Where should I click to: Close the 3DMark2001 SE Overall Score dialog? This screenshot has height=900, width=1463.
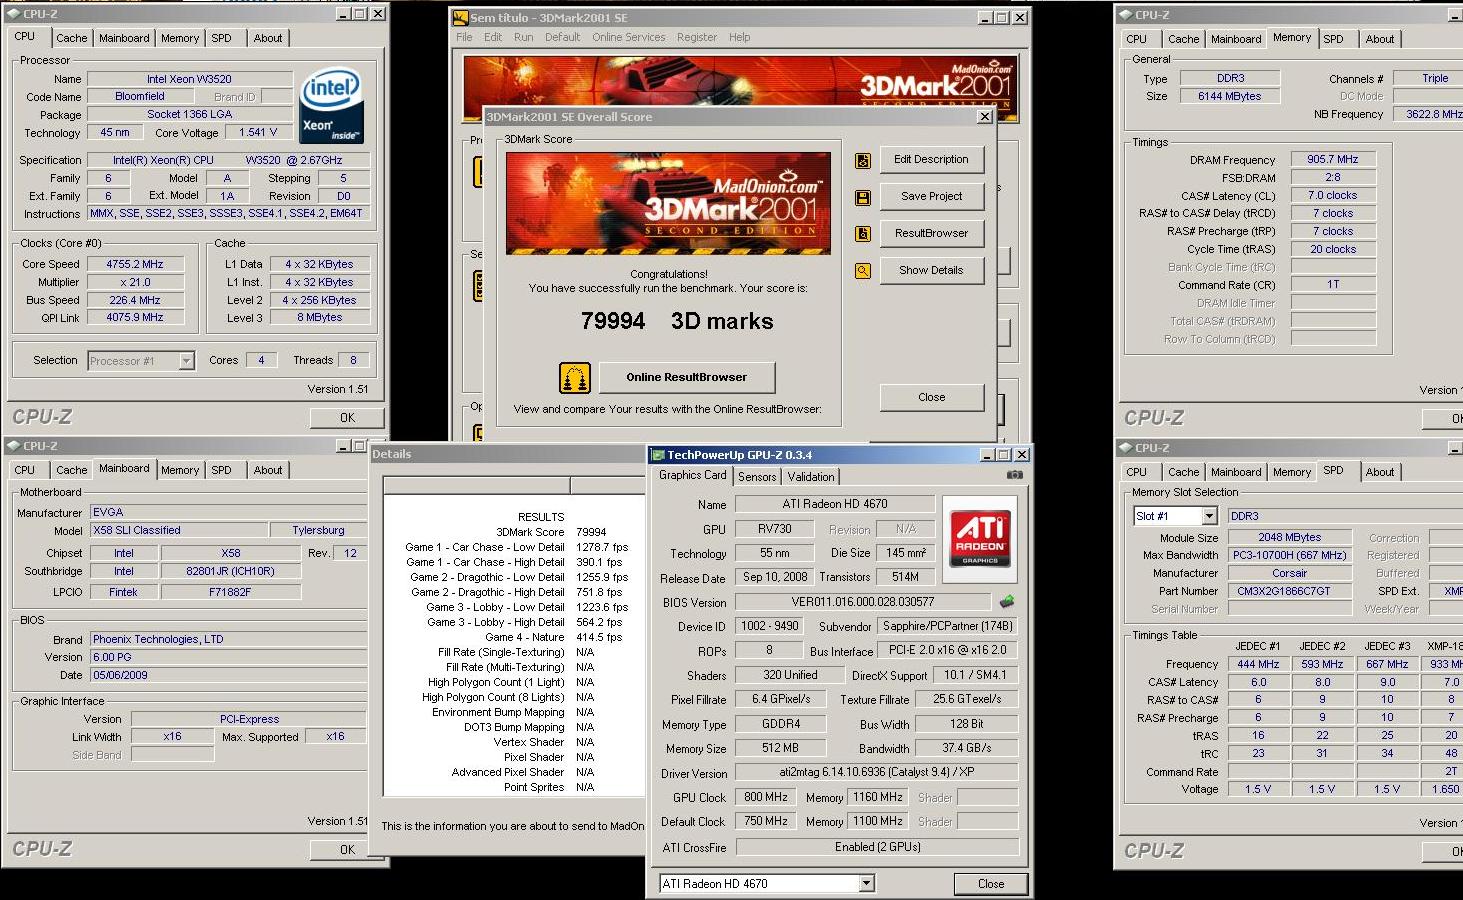coord(985,117)
